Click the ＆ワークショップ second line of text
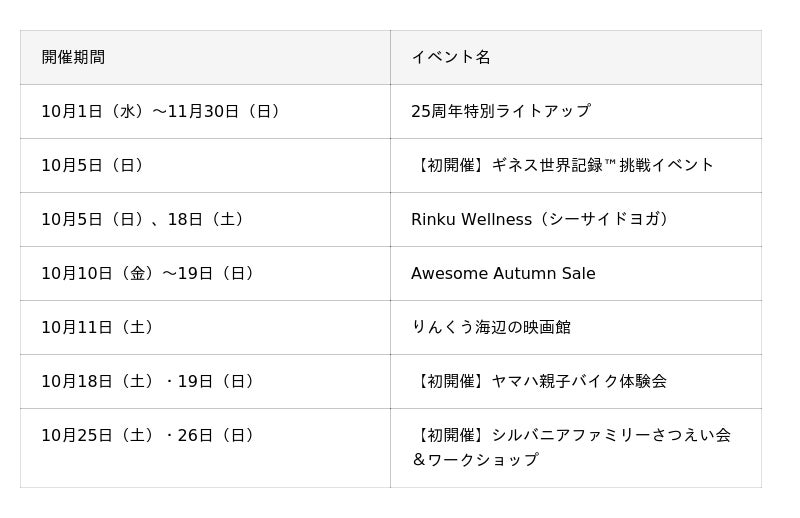 pos(475,460)
